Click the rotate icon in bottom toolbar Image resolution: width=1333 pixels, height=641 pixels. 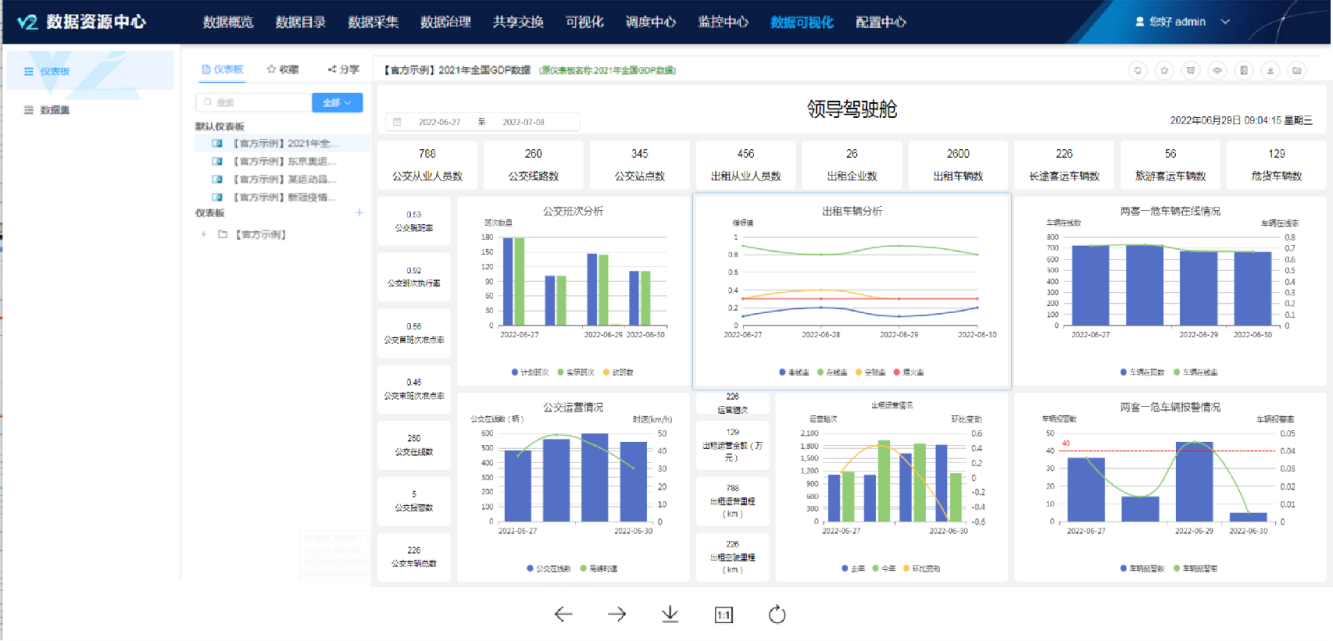click(777, 614)
